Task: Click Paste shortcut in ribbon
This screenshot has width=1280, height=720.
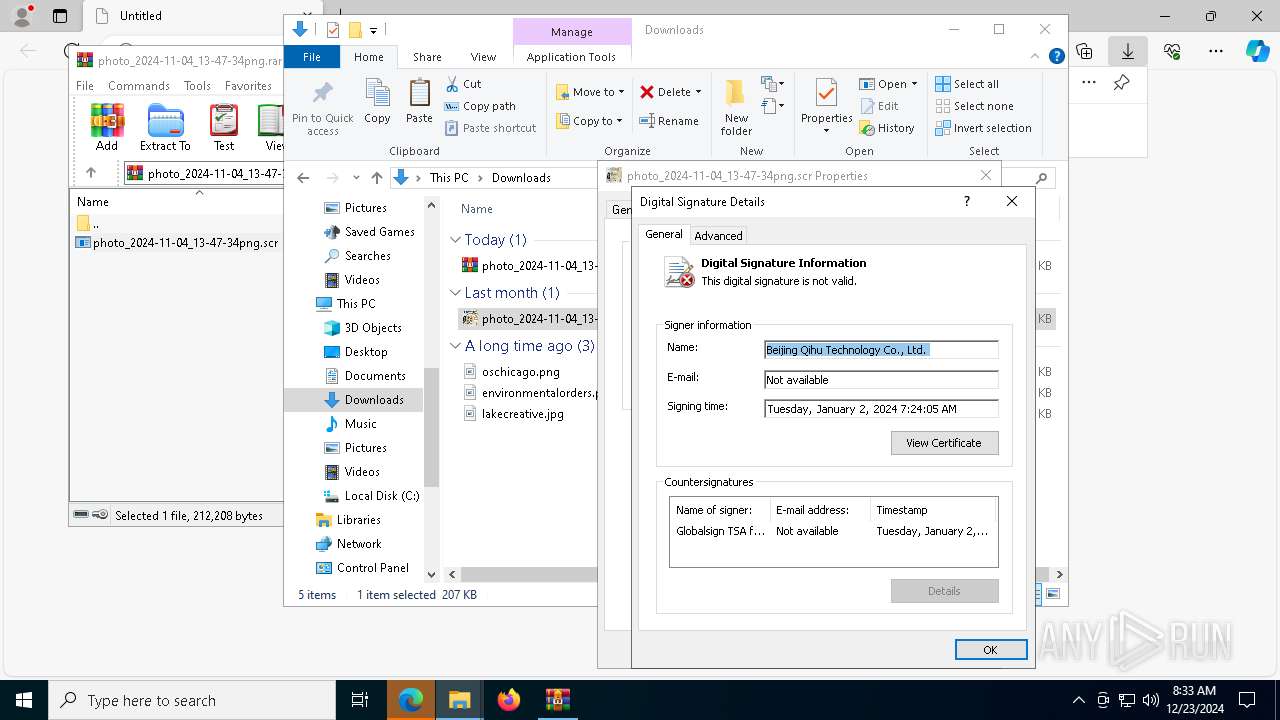Action: tap(490, 128)
